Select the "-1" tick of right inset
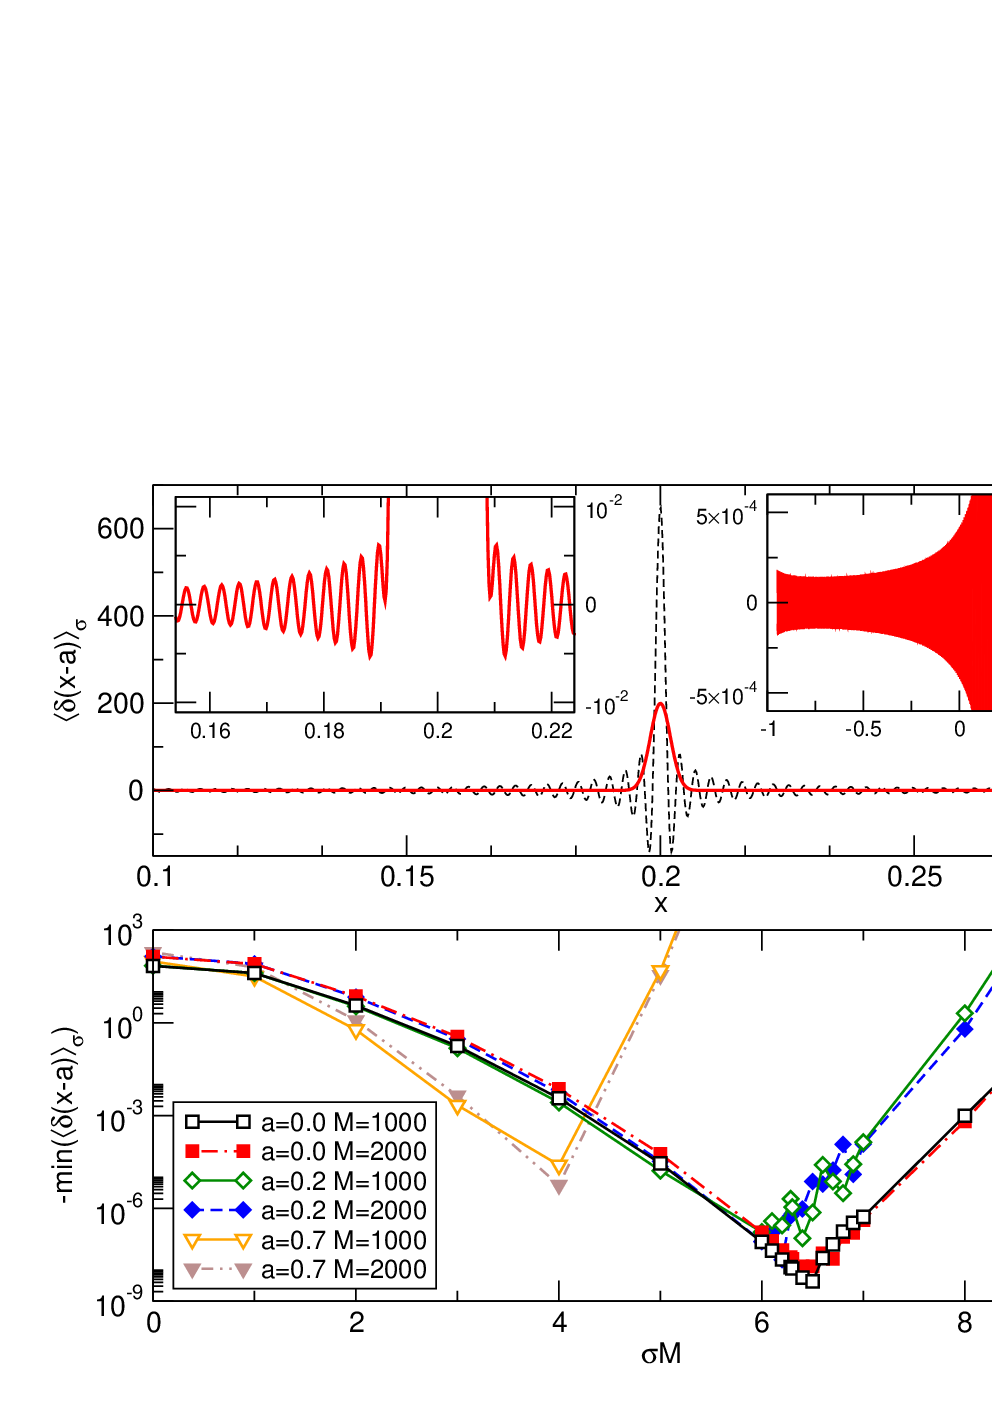This screenshot has width=992, height=1403. (x=768, y=729)
